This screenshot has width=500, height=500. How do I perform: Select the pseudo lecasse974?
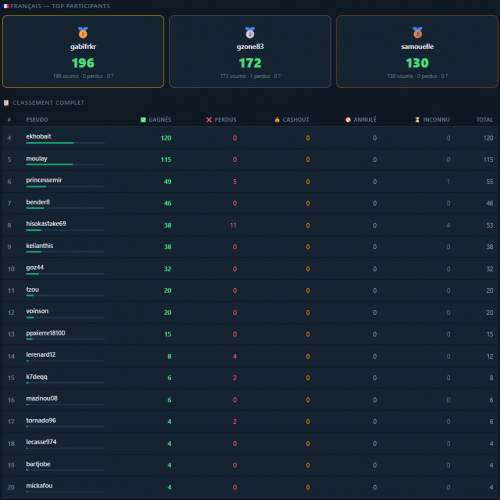pos(41,442)
